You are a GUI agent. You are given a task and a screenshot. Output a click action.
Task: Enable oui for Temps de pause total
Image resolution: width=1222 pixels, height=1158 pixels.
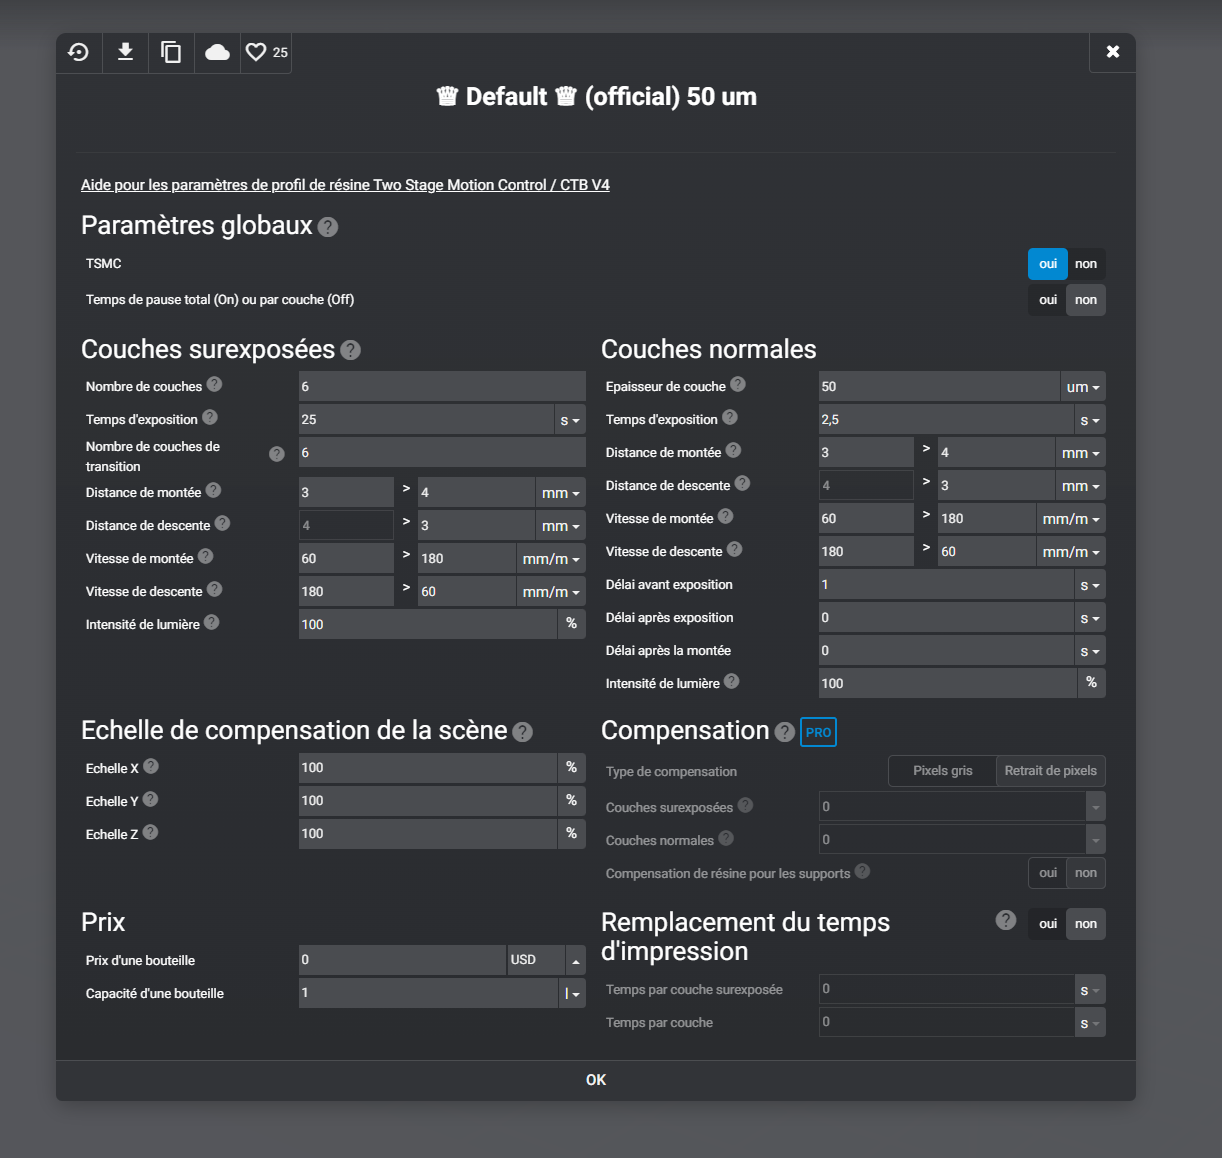click(x=1047, y=300)
